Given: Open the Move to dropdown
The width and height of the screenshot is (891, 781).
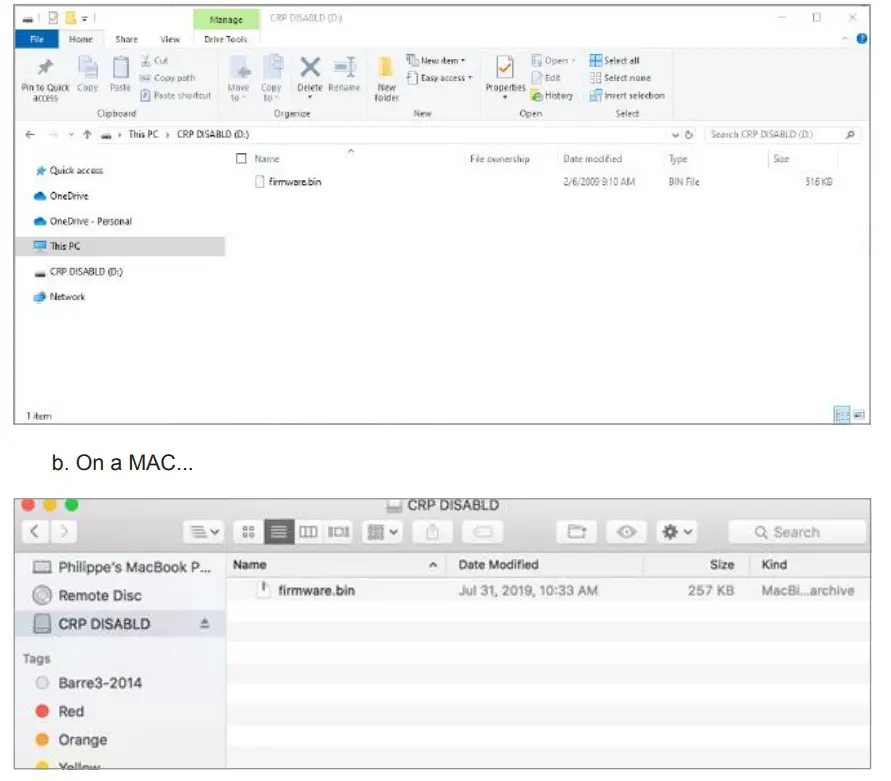Looking at the screenshot, I should coord(239,79).
